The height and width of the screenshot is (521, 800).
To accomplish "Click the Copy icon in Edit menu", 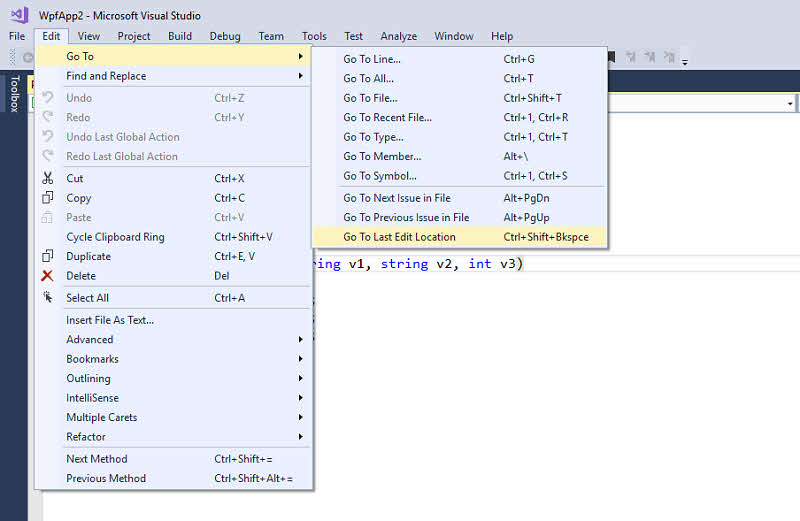I will point(47,197).
